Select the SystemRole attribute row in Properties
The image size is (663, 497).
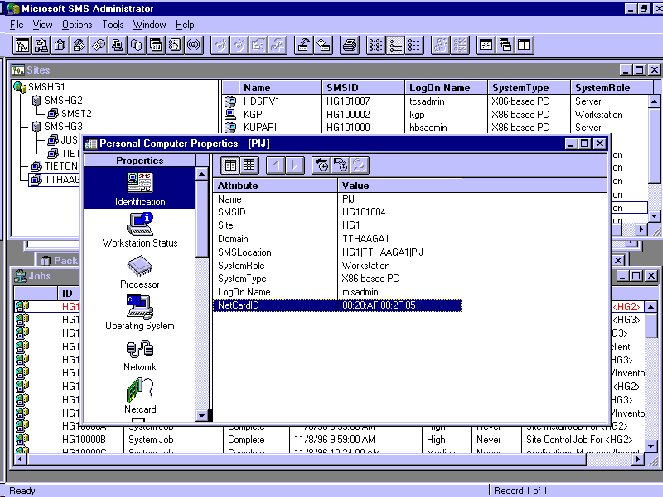pyautogui.click(x=337, y=266)
